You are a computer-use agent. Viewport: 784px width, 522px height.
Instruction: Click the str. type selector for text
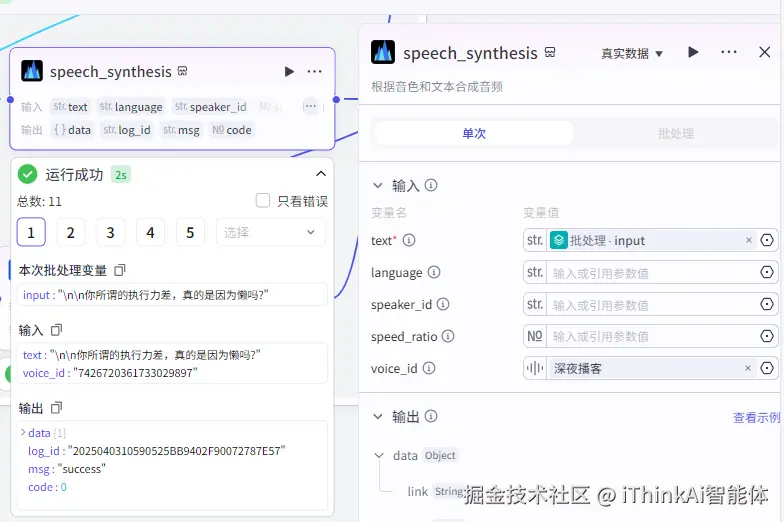(535, 240)
